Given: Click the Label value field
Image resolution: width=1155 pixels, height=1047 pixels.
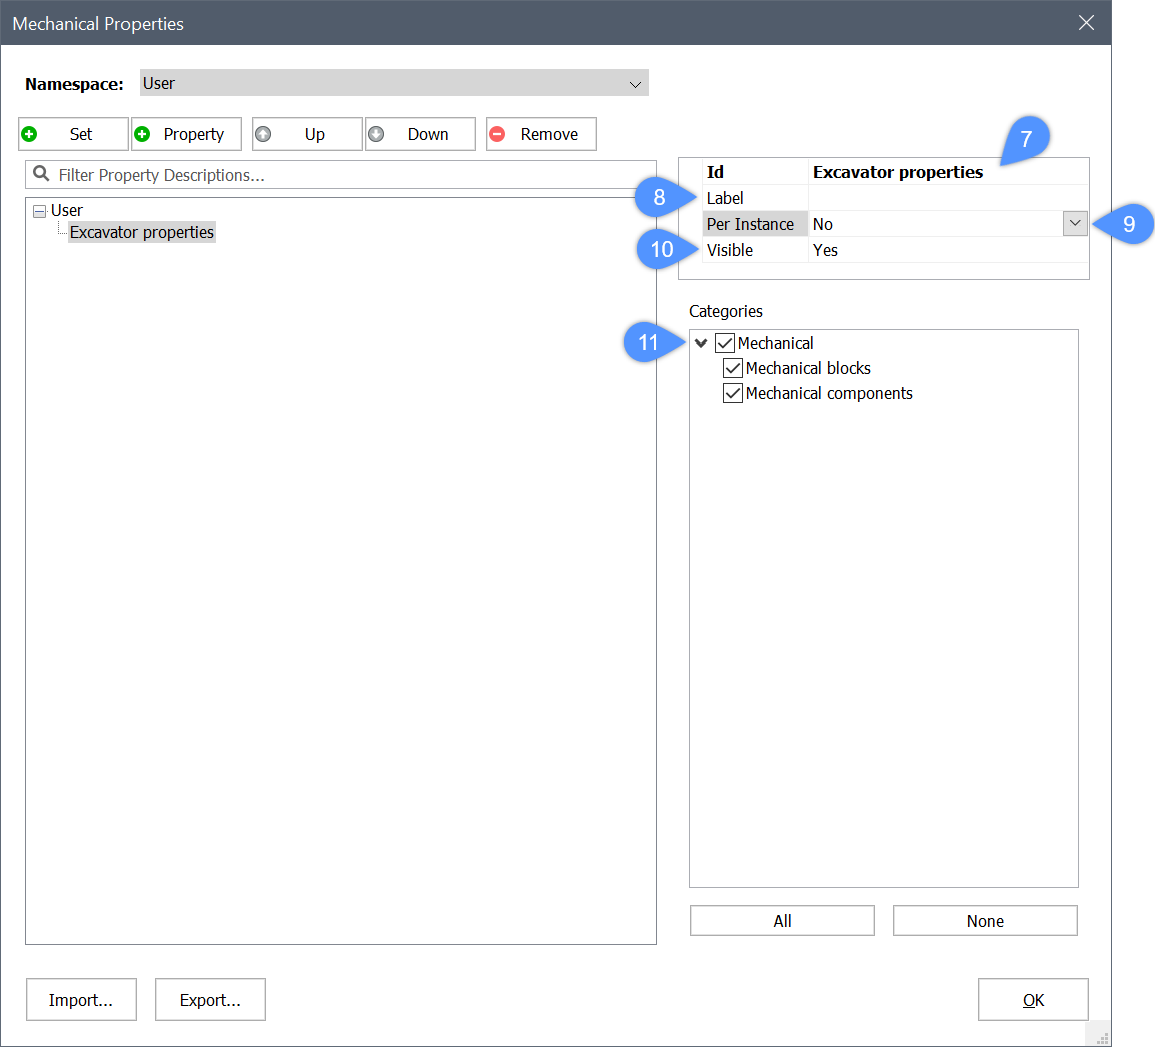Looking at the screenshot, I should point(946,198).
